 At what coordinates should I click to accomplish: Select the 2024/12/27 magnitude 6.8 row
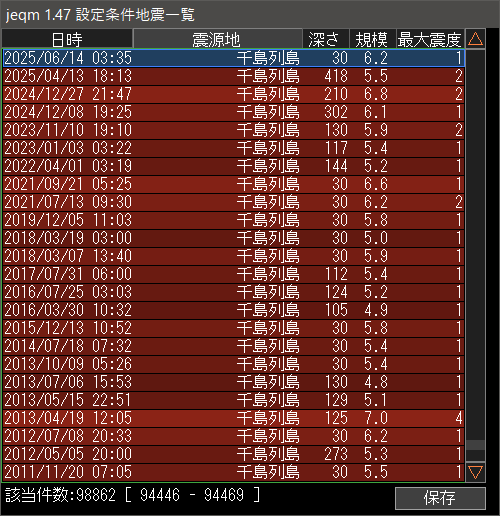[x=233, y=94]
